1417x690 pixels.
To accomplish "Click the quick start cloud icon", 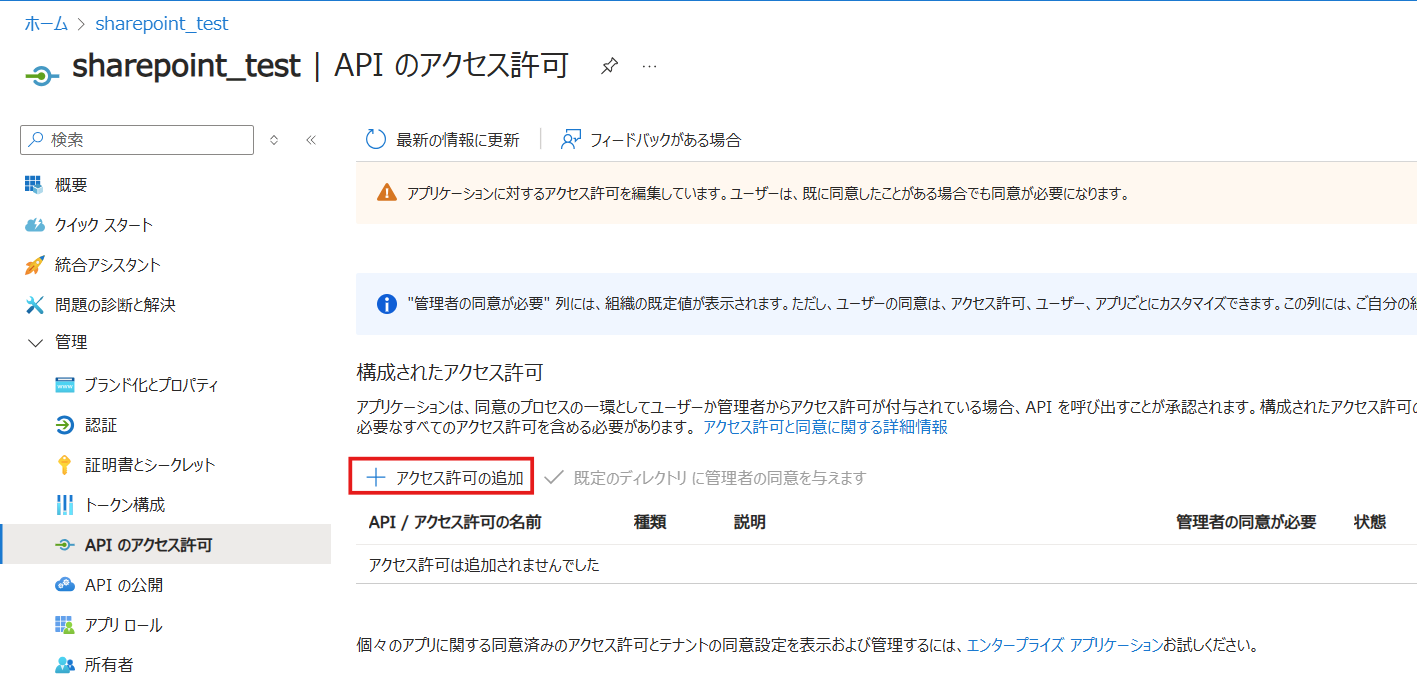I will tap(35, 225).
